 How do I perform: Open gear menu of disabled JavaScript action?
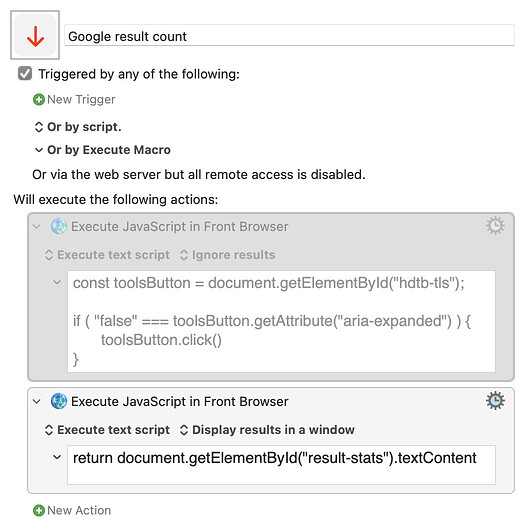point(495,226)
